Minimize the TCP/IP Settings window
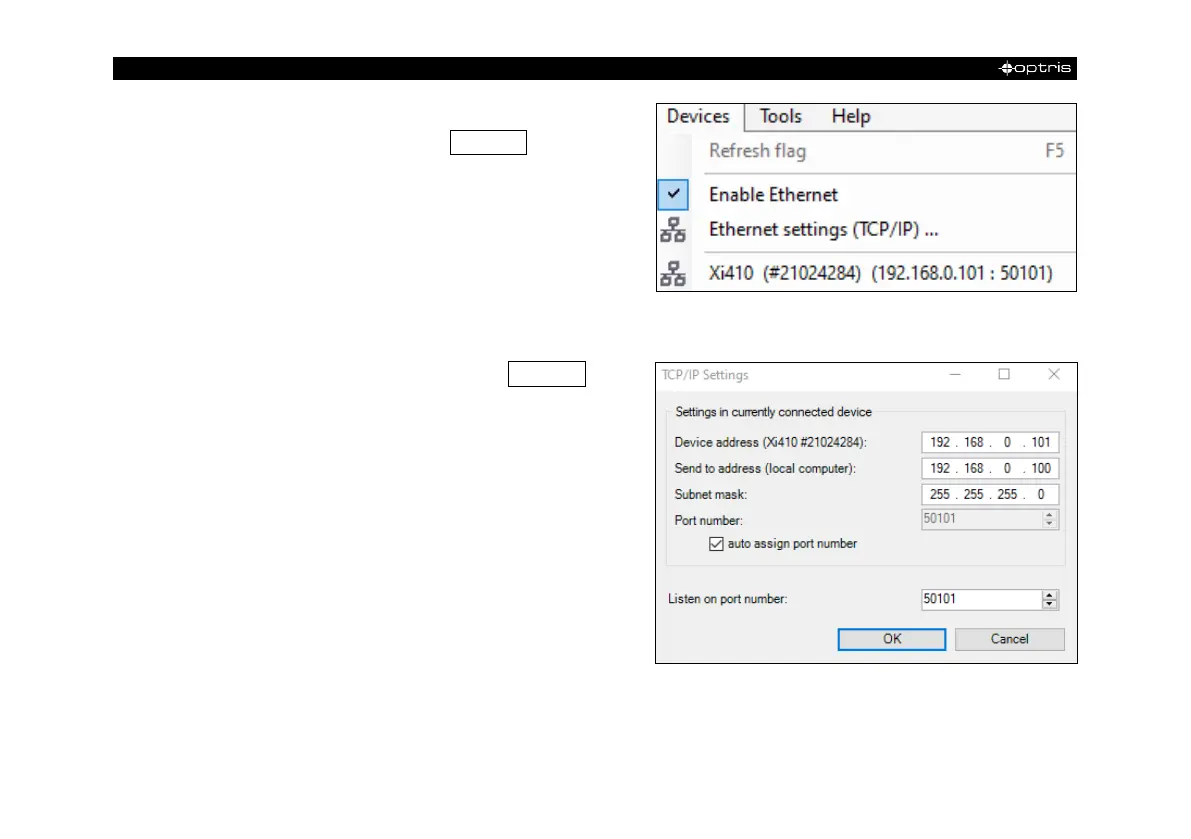The width and height of the screenshot is (1191, 839). pyautogui.click(x=956, y=374)
